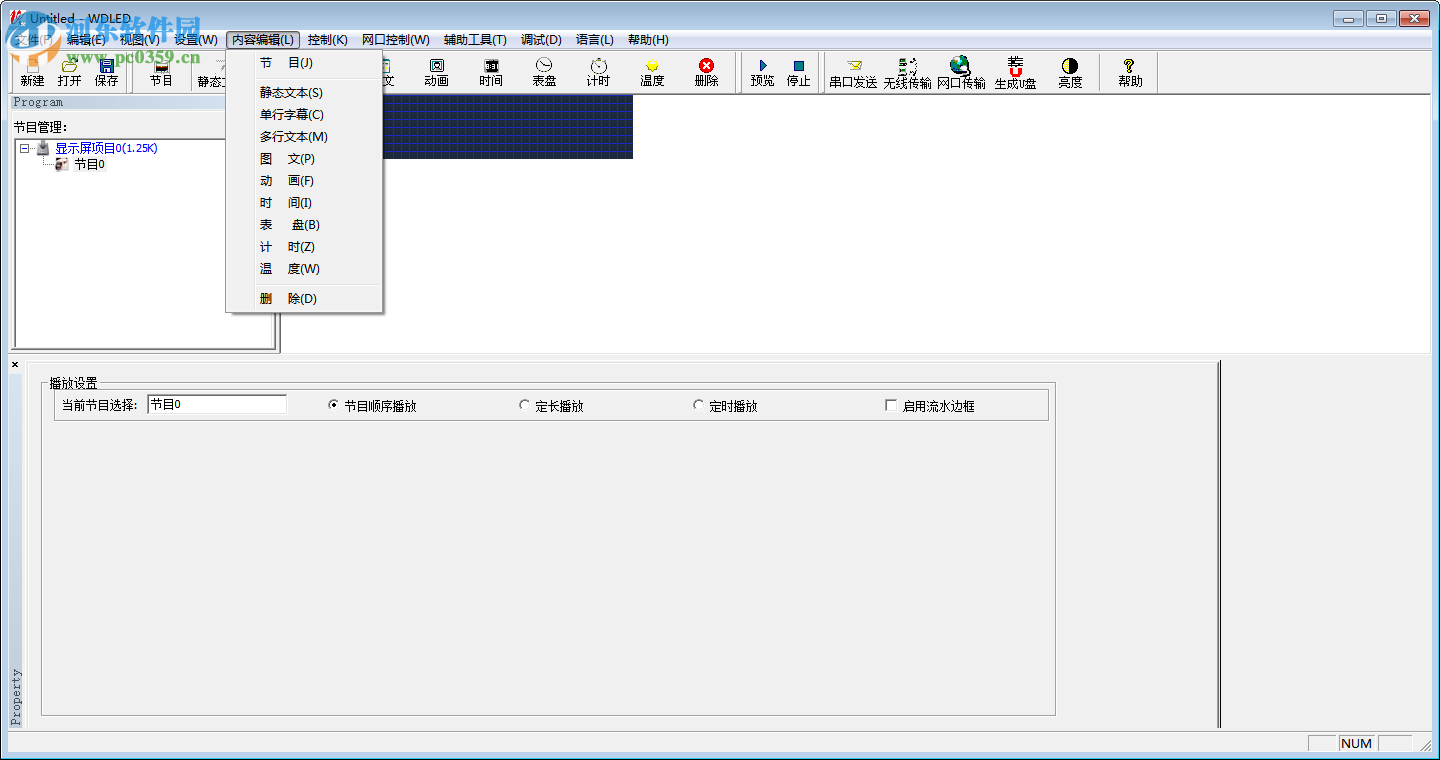
Task: Click the red 删除 (Delete) toolbar icon
Action: pyautogui.click(x=706, y=73)
